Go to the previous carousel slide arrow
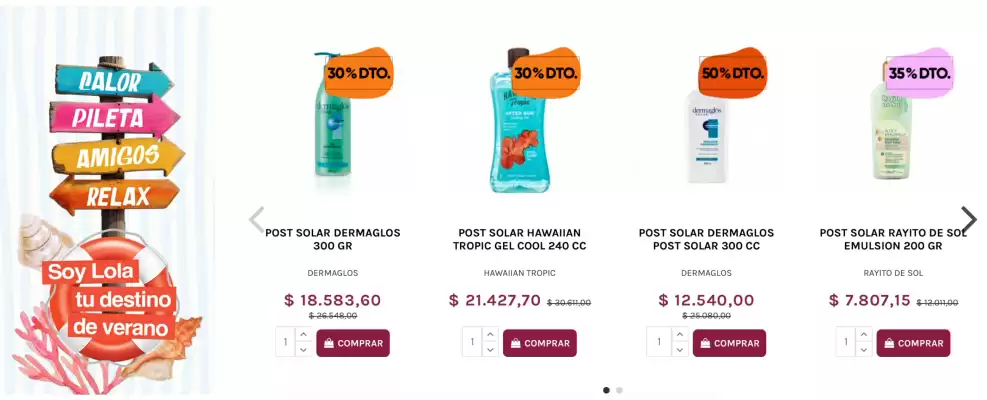The height and width of the screenshot is (400, 987). click(x=257, y=220)
